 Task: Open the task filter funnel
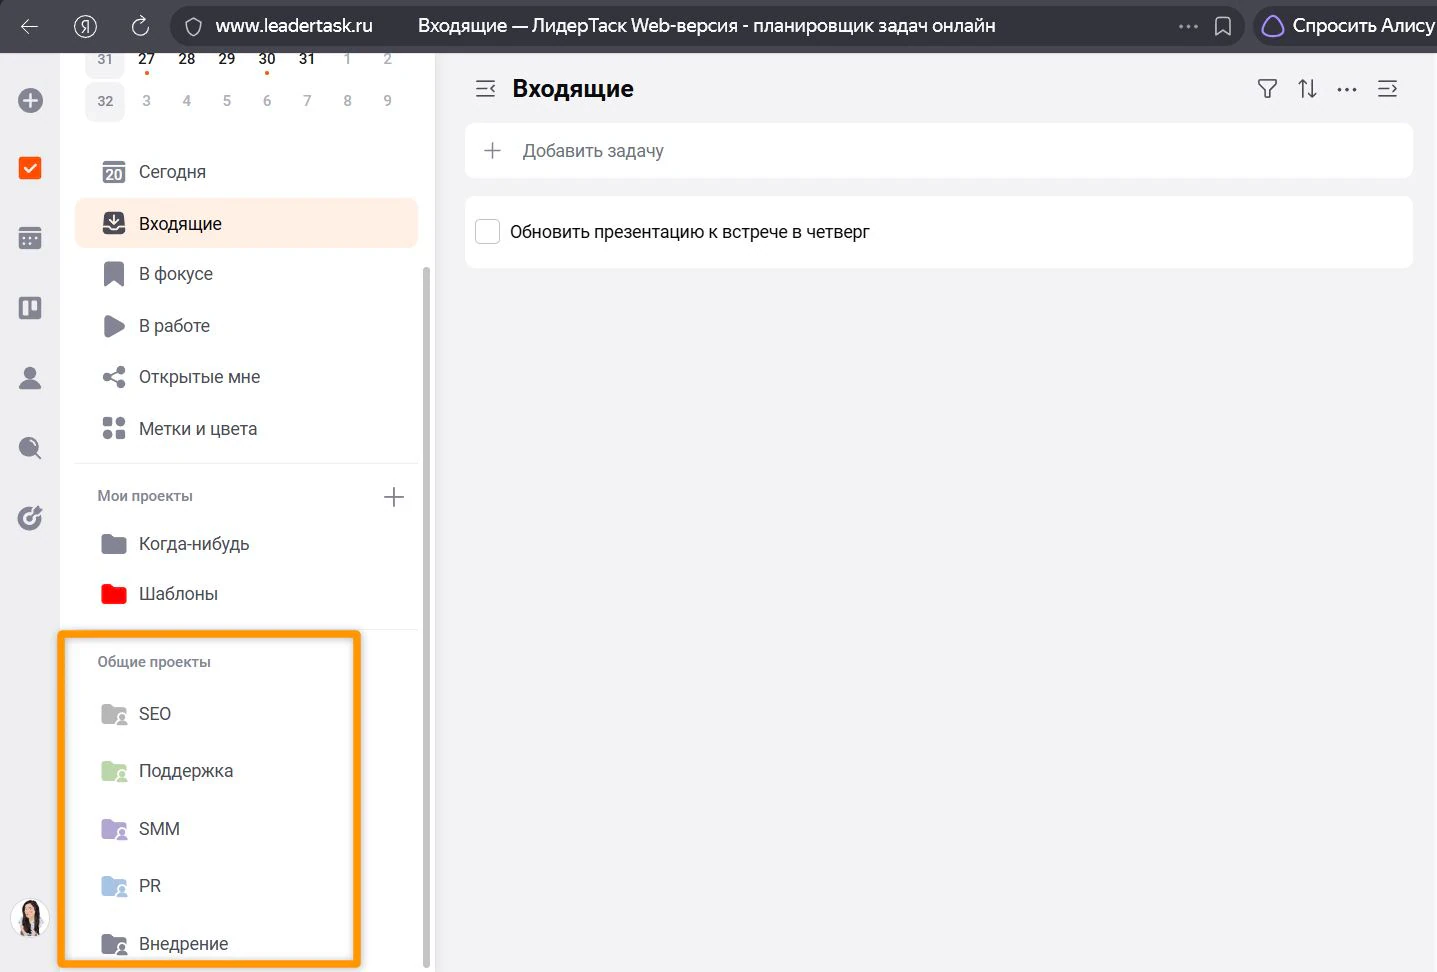[1267, 89]
